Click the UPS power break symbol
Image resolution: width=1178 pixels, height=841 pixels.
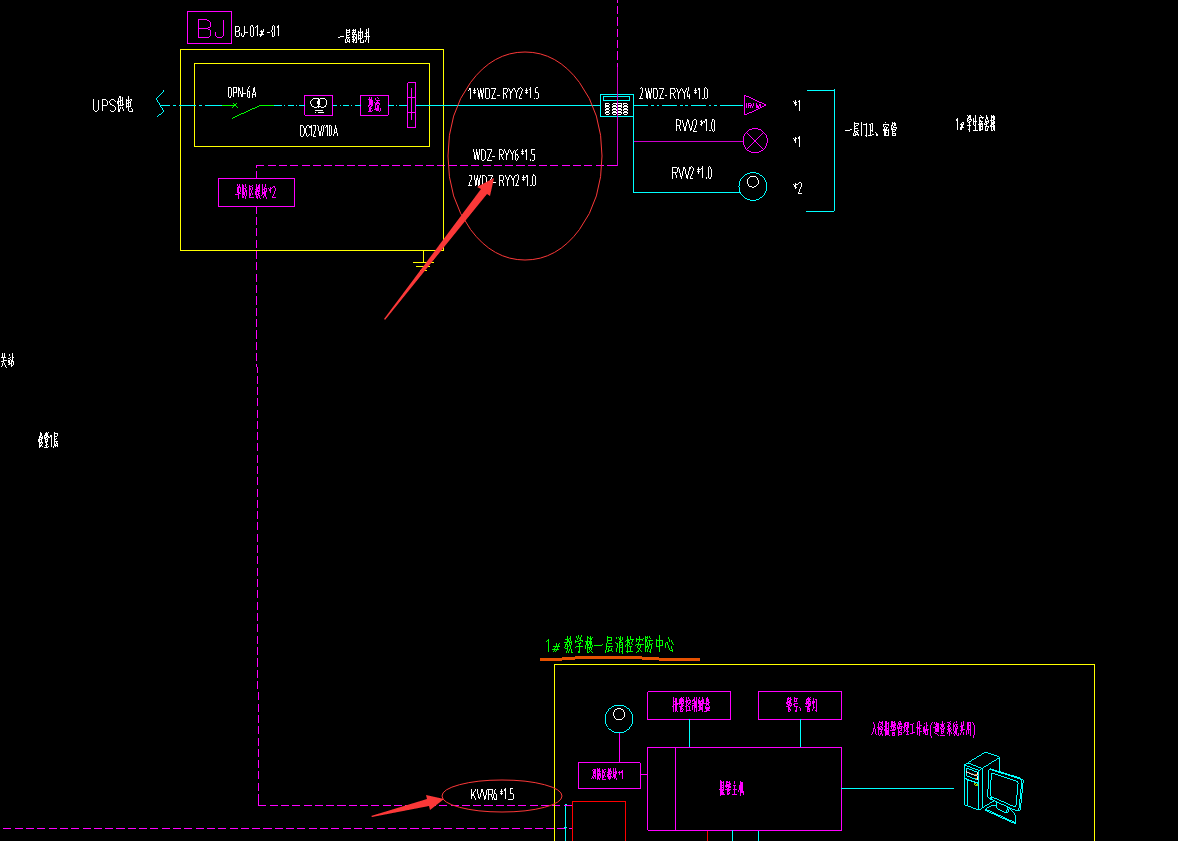point(160,104)
